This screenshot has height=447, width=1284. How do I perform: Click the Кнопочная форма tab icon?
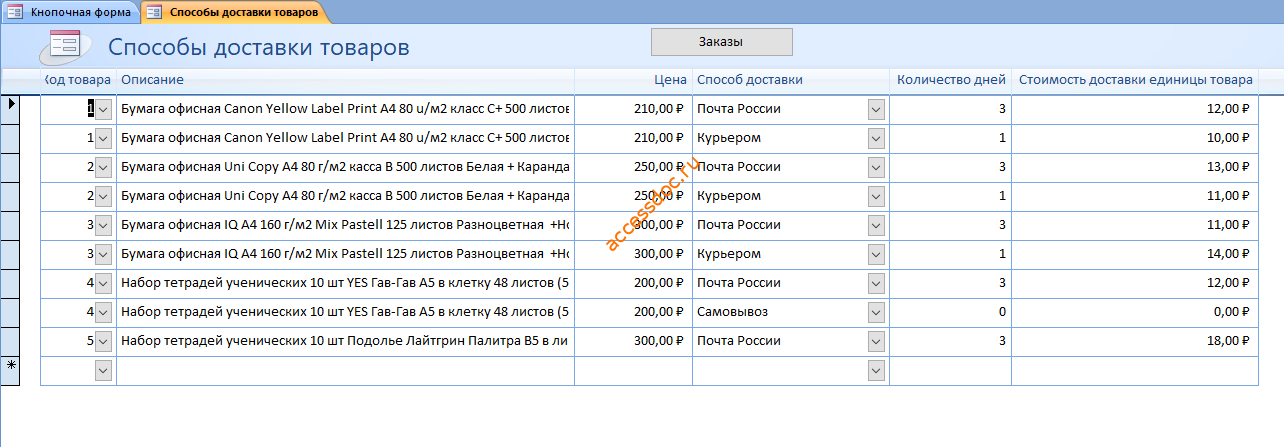pos(16,13)
